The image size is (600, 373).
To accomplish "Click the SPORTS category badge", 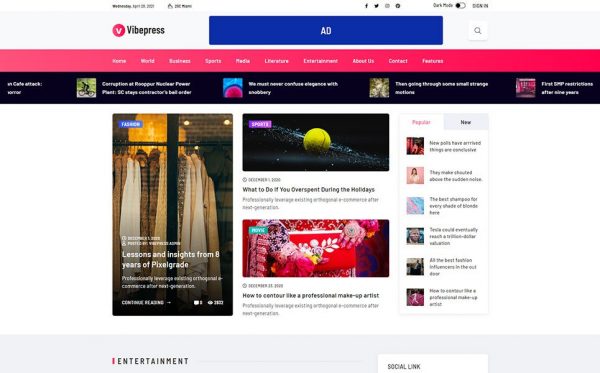I will pyautogui.click(x=260, y=124).
